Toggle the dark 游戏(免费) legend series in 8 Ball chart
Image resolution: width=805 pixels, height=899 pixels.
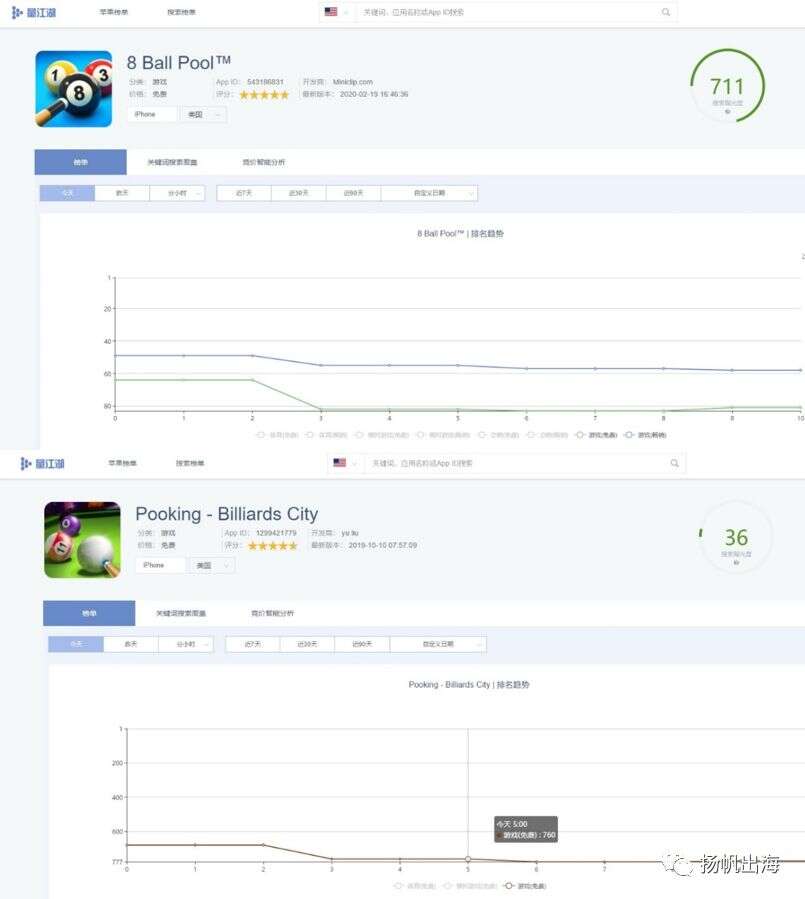[x=596, y=435]
